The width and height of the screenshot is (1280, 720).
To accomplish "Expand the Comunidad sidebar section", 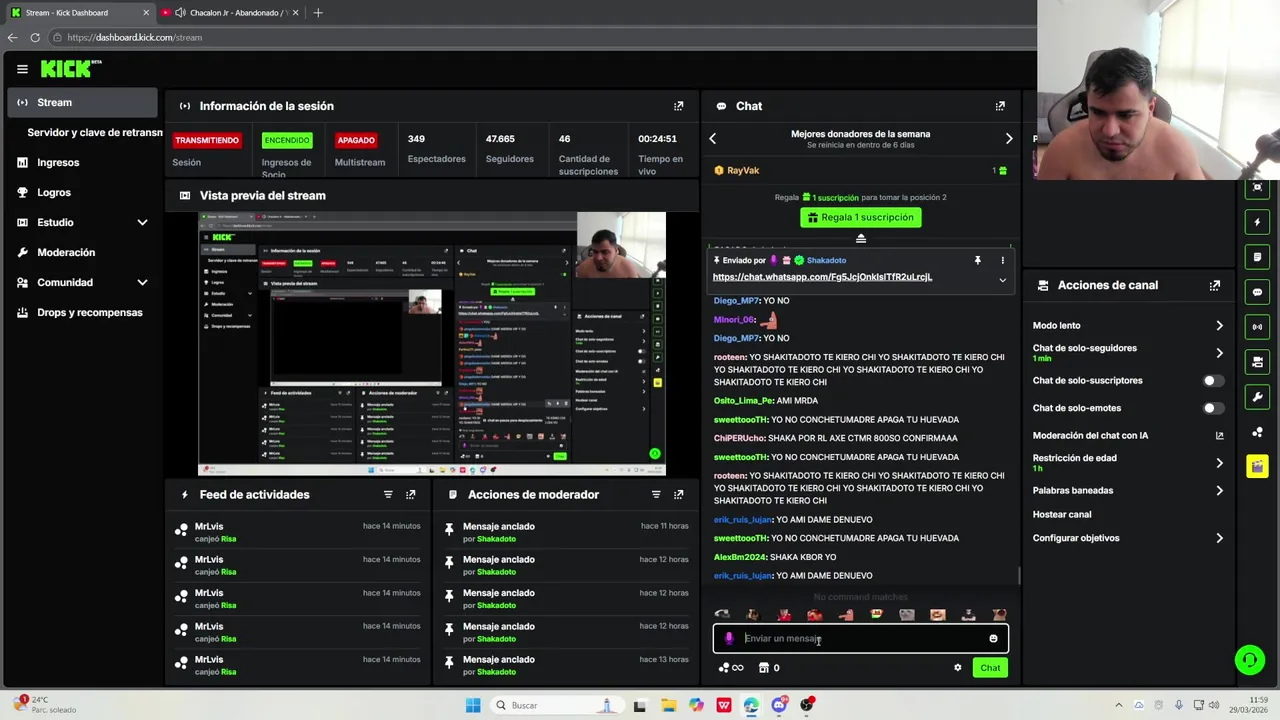I will click(x=142, y=282).
